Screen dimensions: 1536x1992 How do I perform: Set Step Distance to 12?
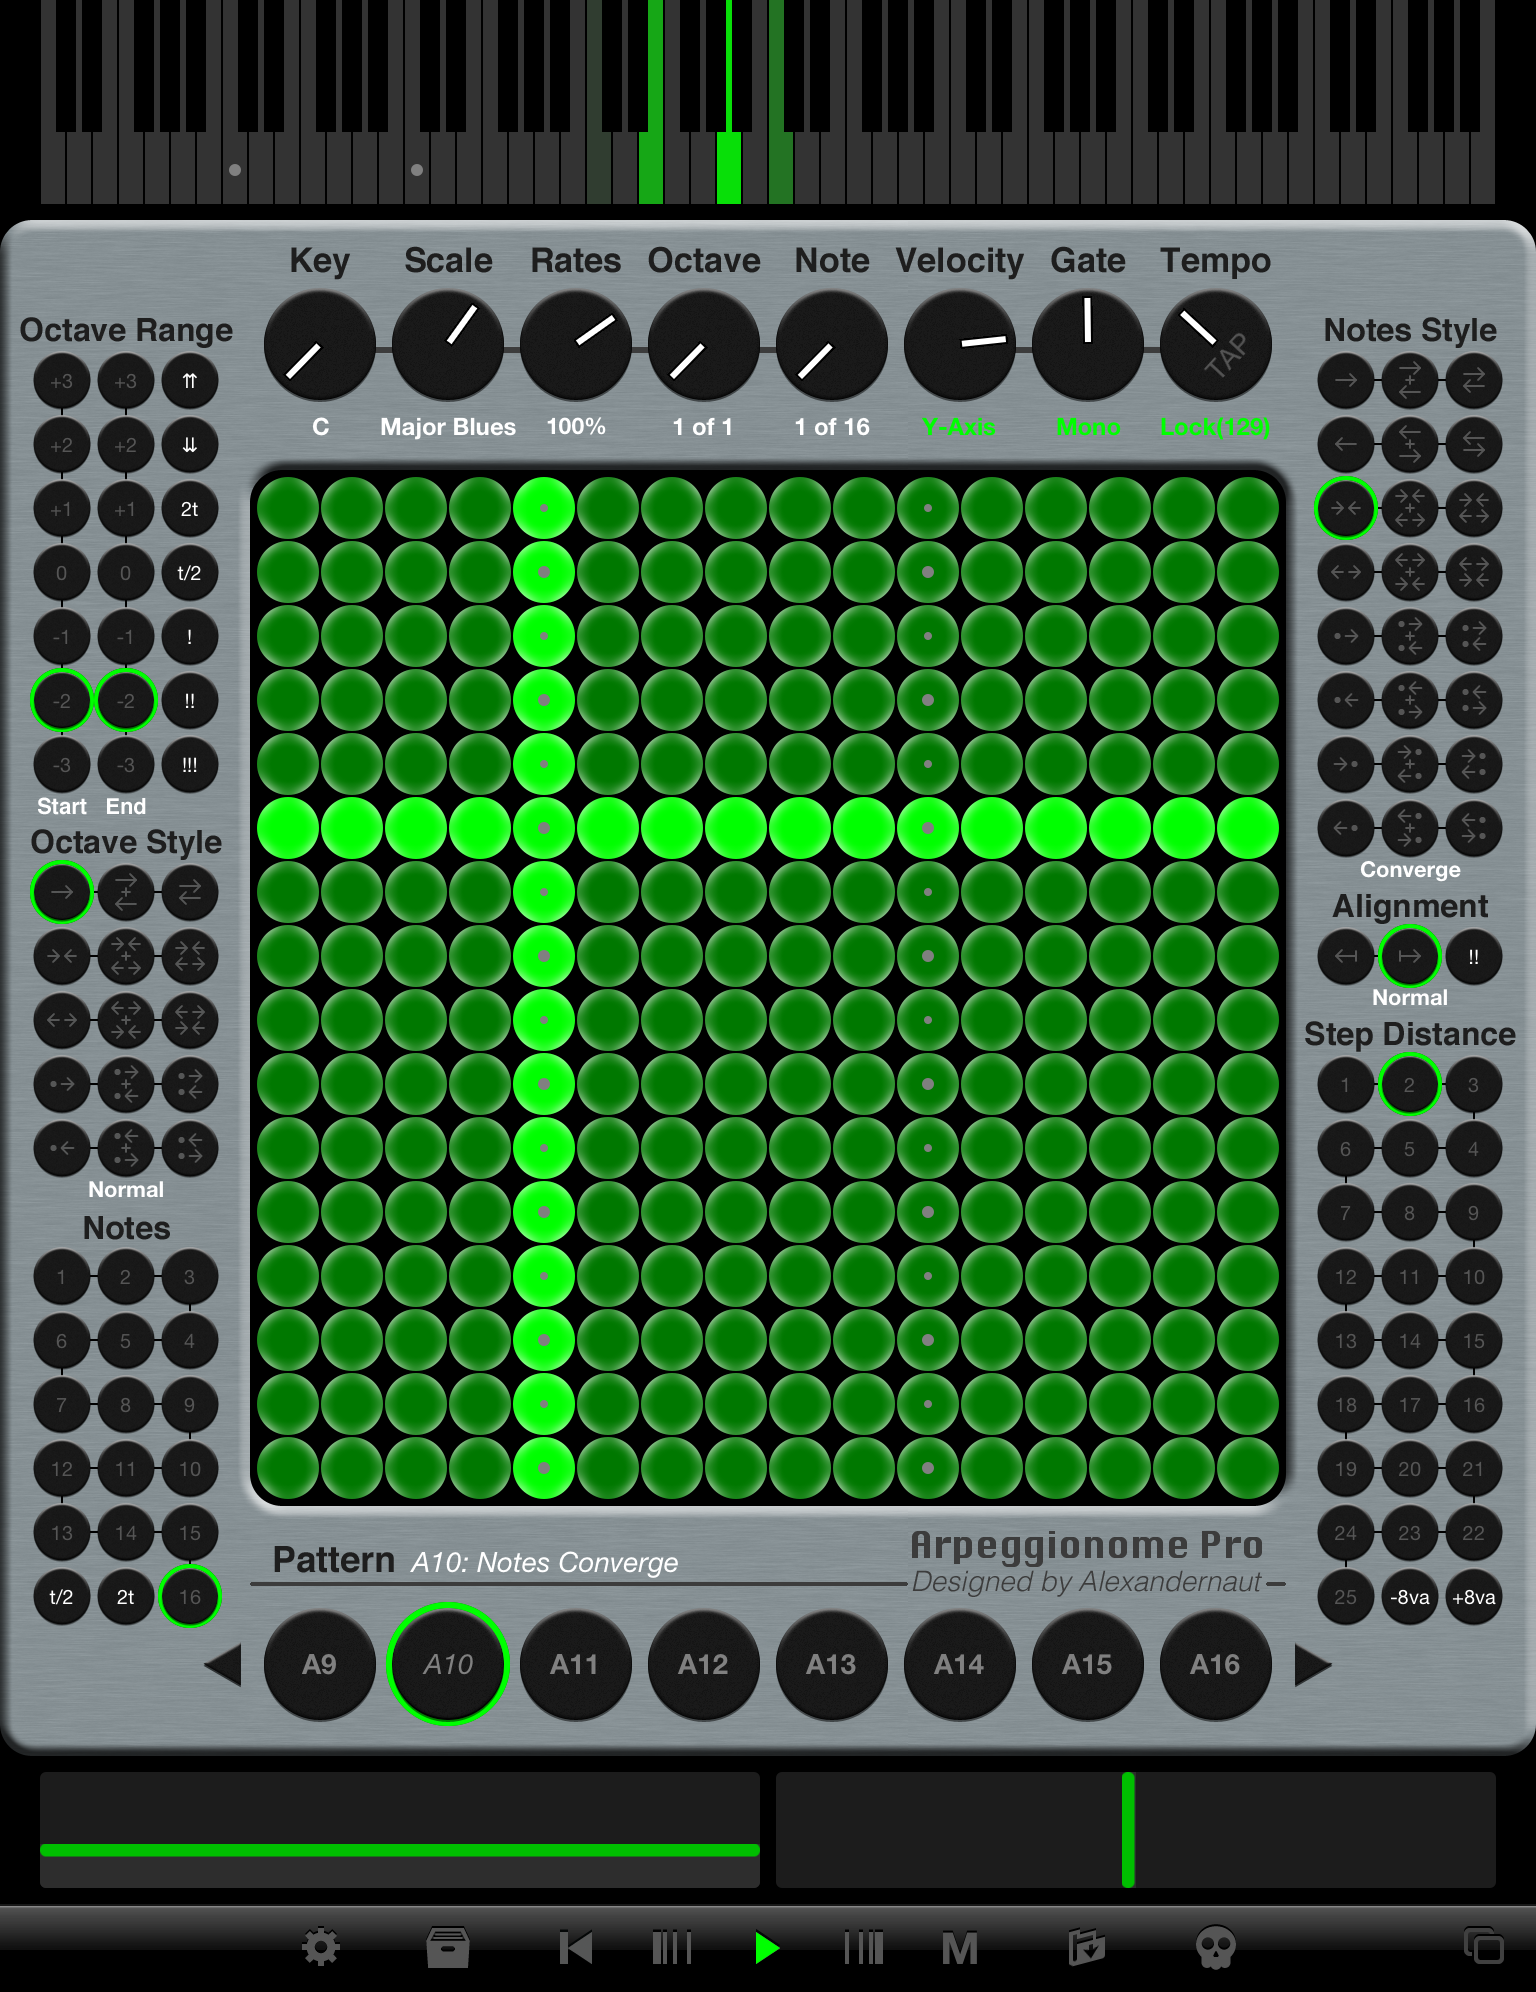pos(1346,1277)
